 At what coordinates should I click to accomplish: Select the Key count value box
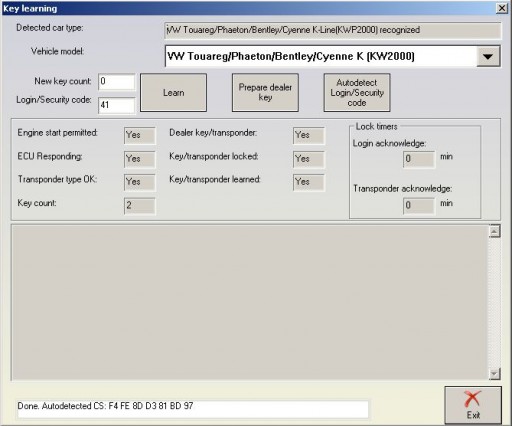pos(139,206)
